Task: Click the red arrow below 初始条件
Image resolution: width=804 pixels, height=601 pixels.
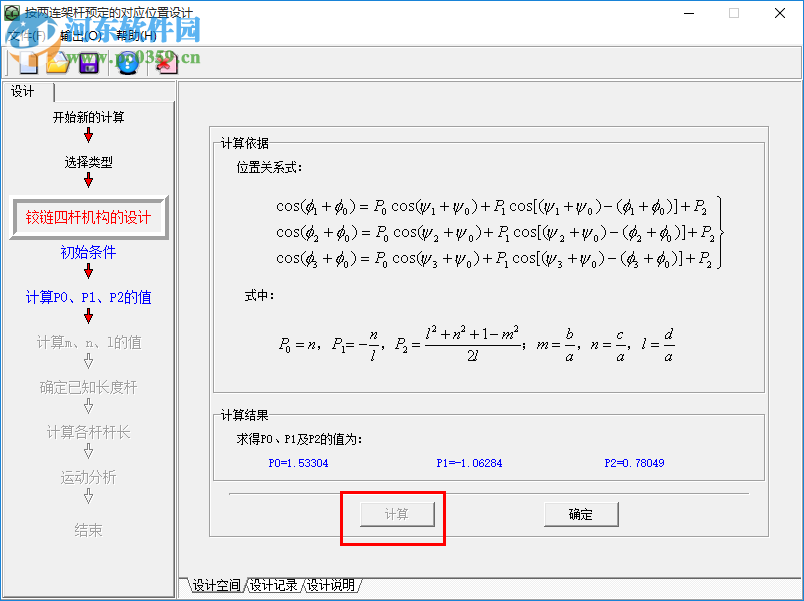Action: pos(88,271)
